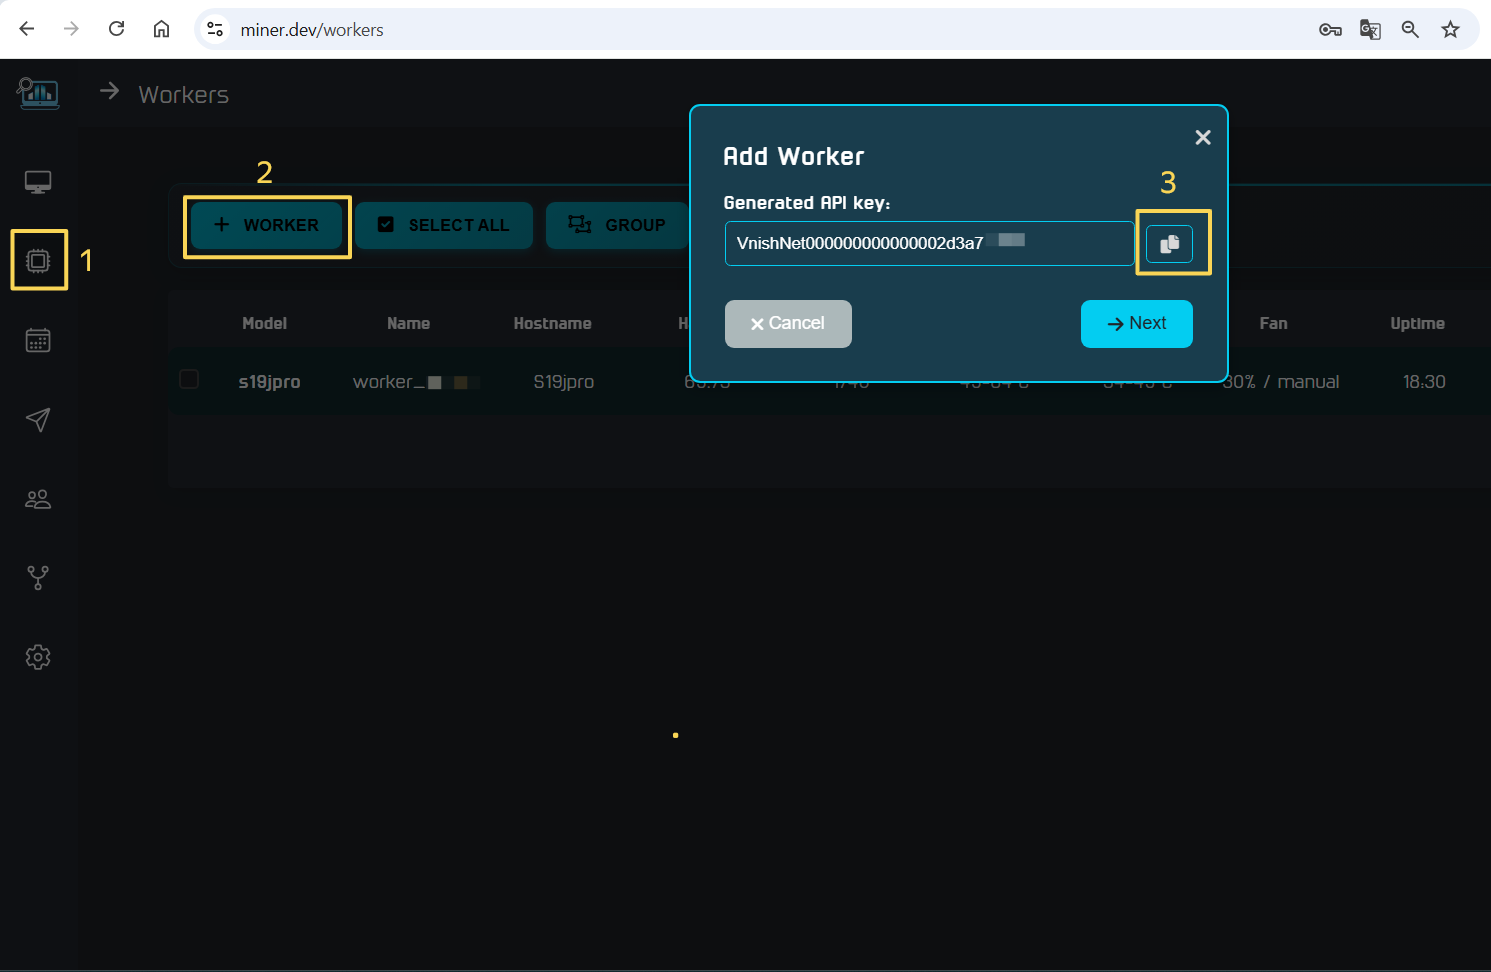Select the worker_ name cell

click(x=416, y=382)
